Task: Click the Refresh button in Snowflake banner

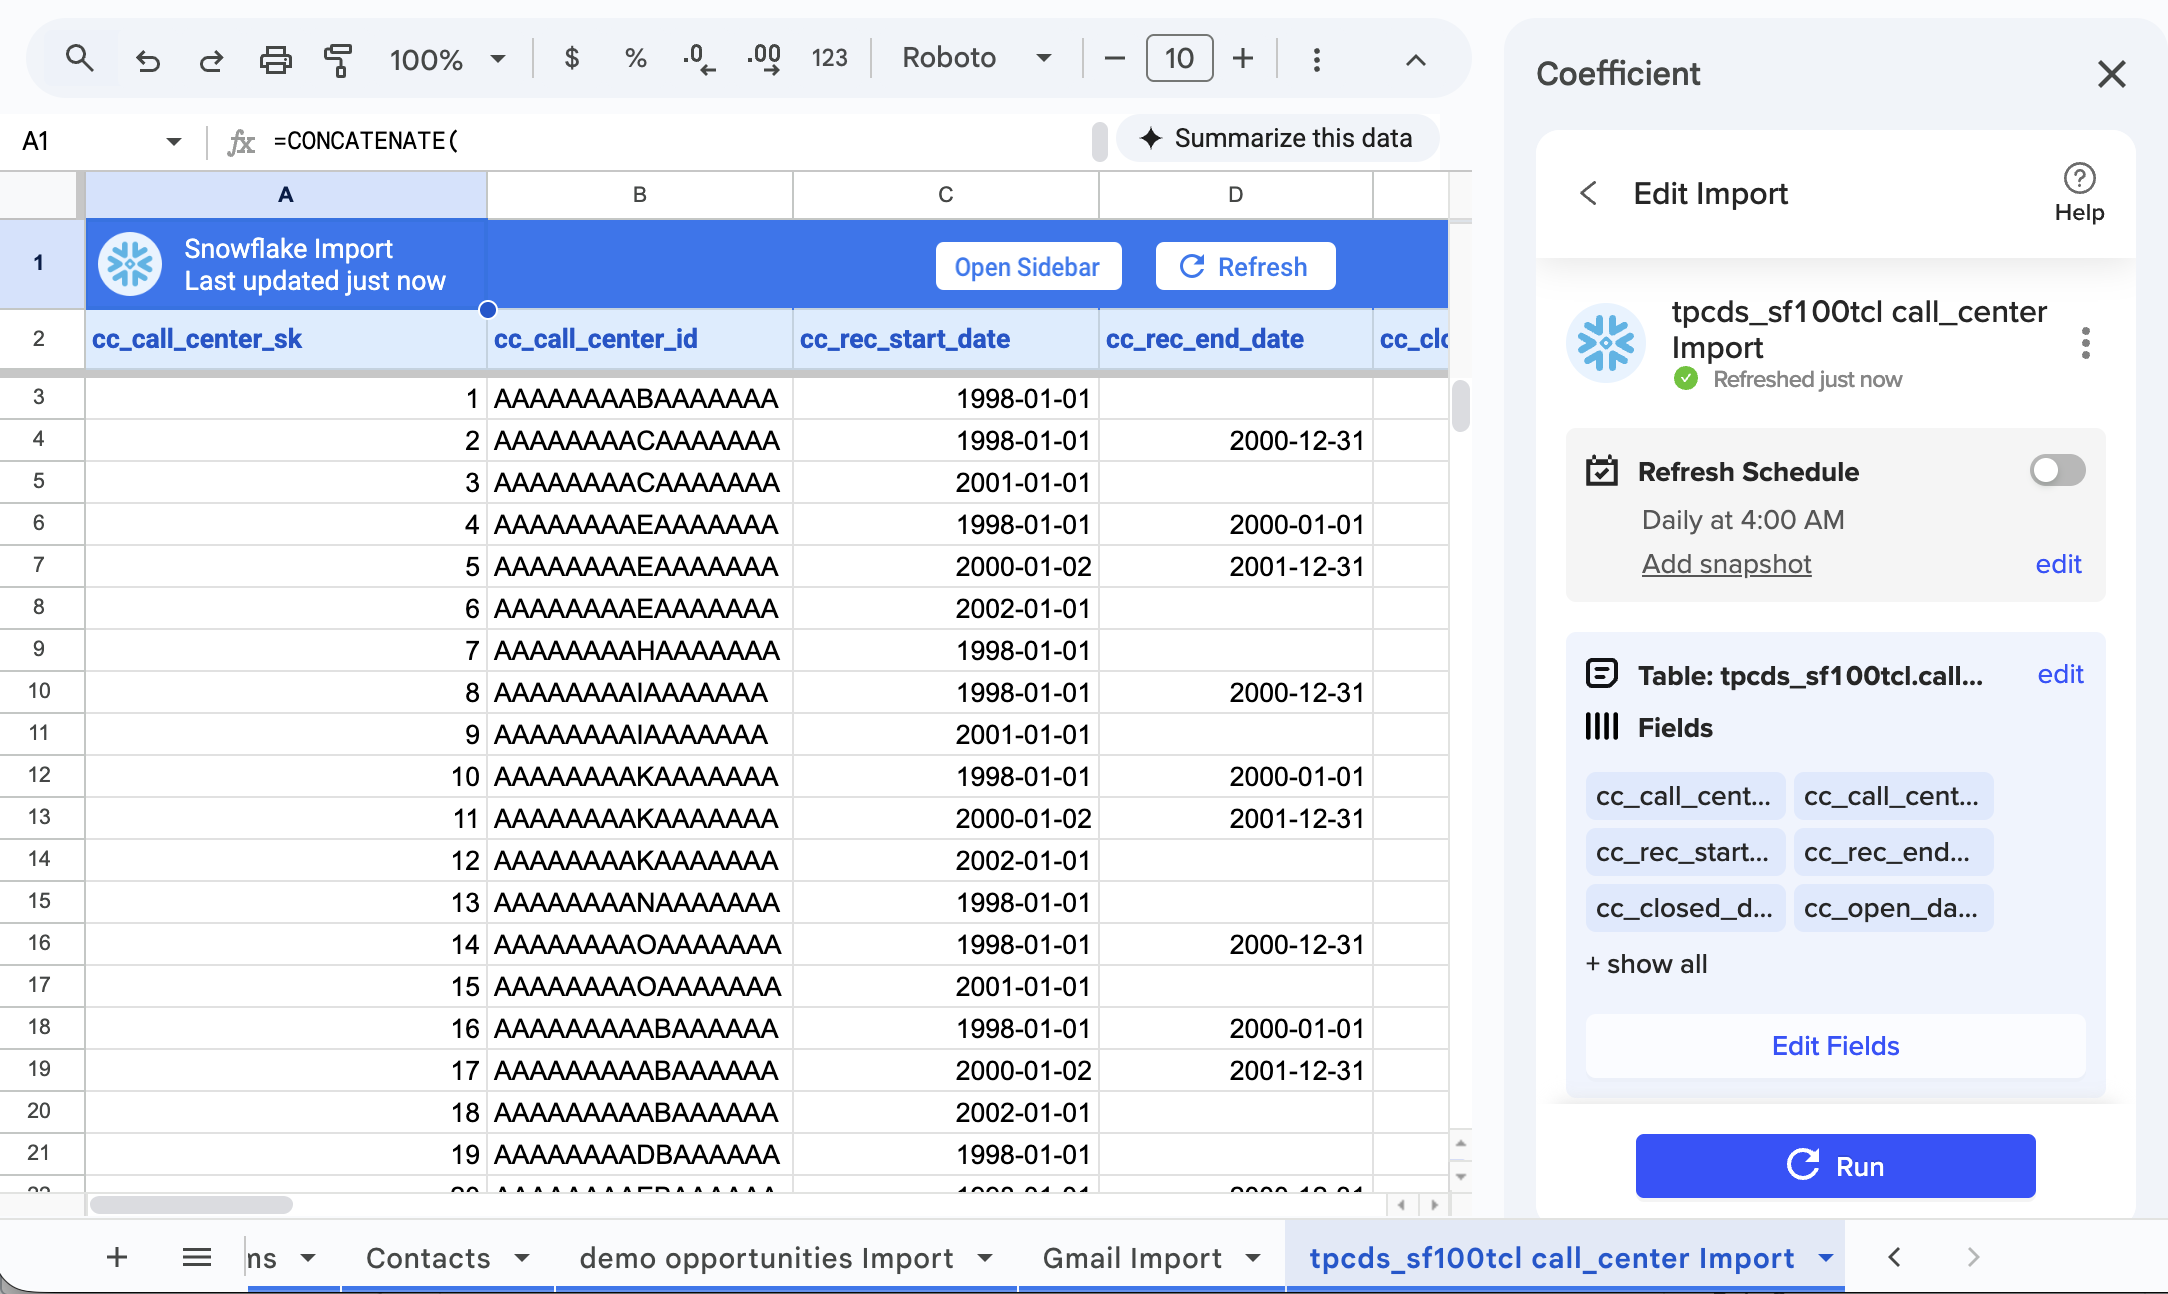Action: click(x=1245, y=267)
